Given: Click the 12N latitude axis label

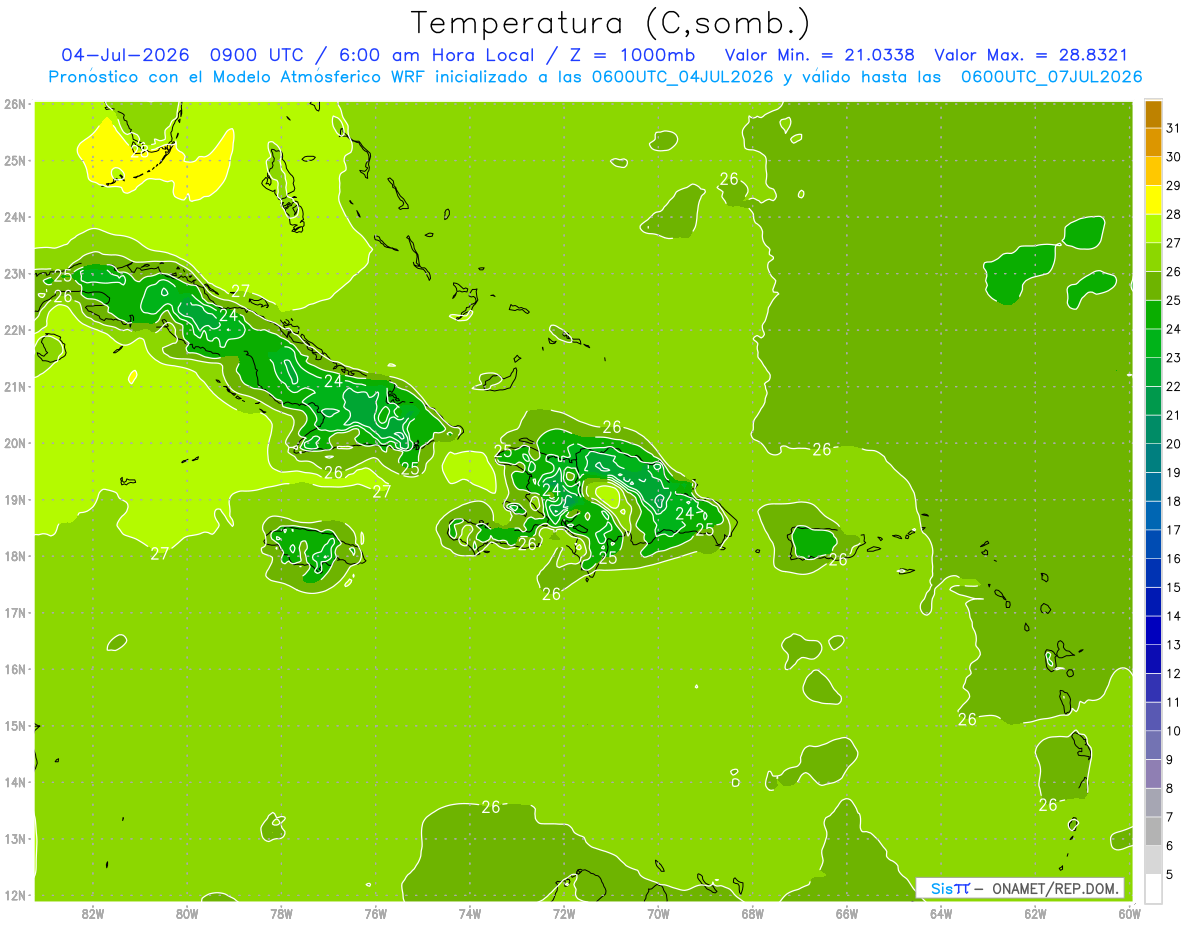Looking at the screenshot, I should point(14,895).
